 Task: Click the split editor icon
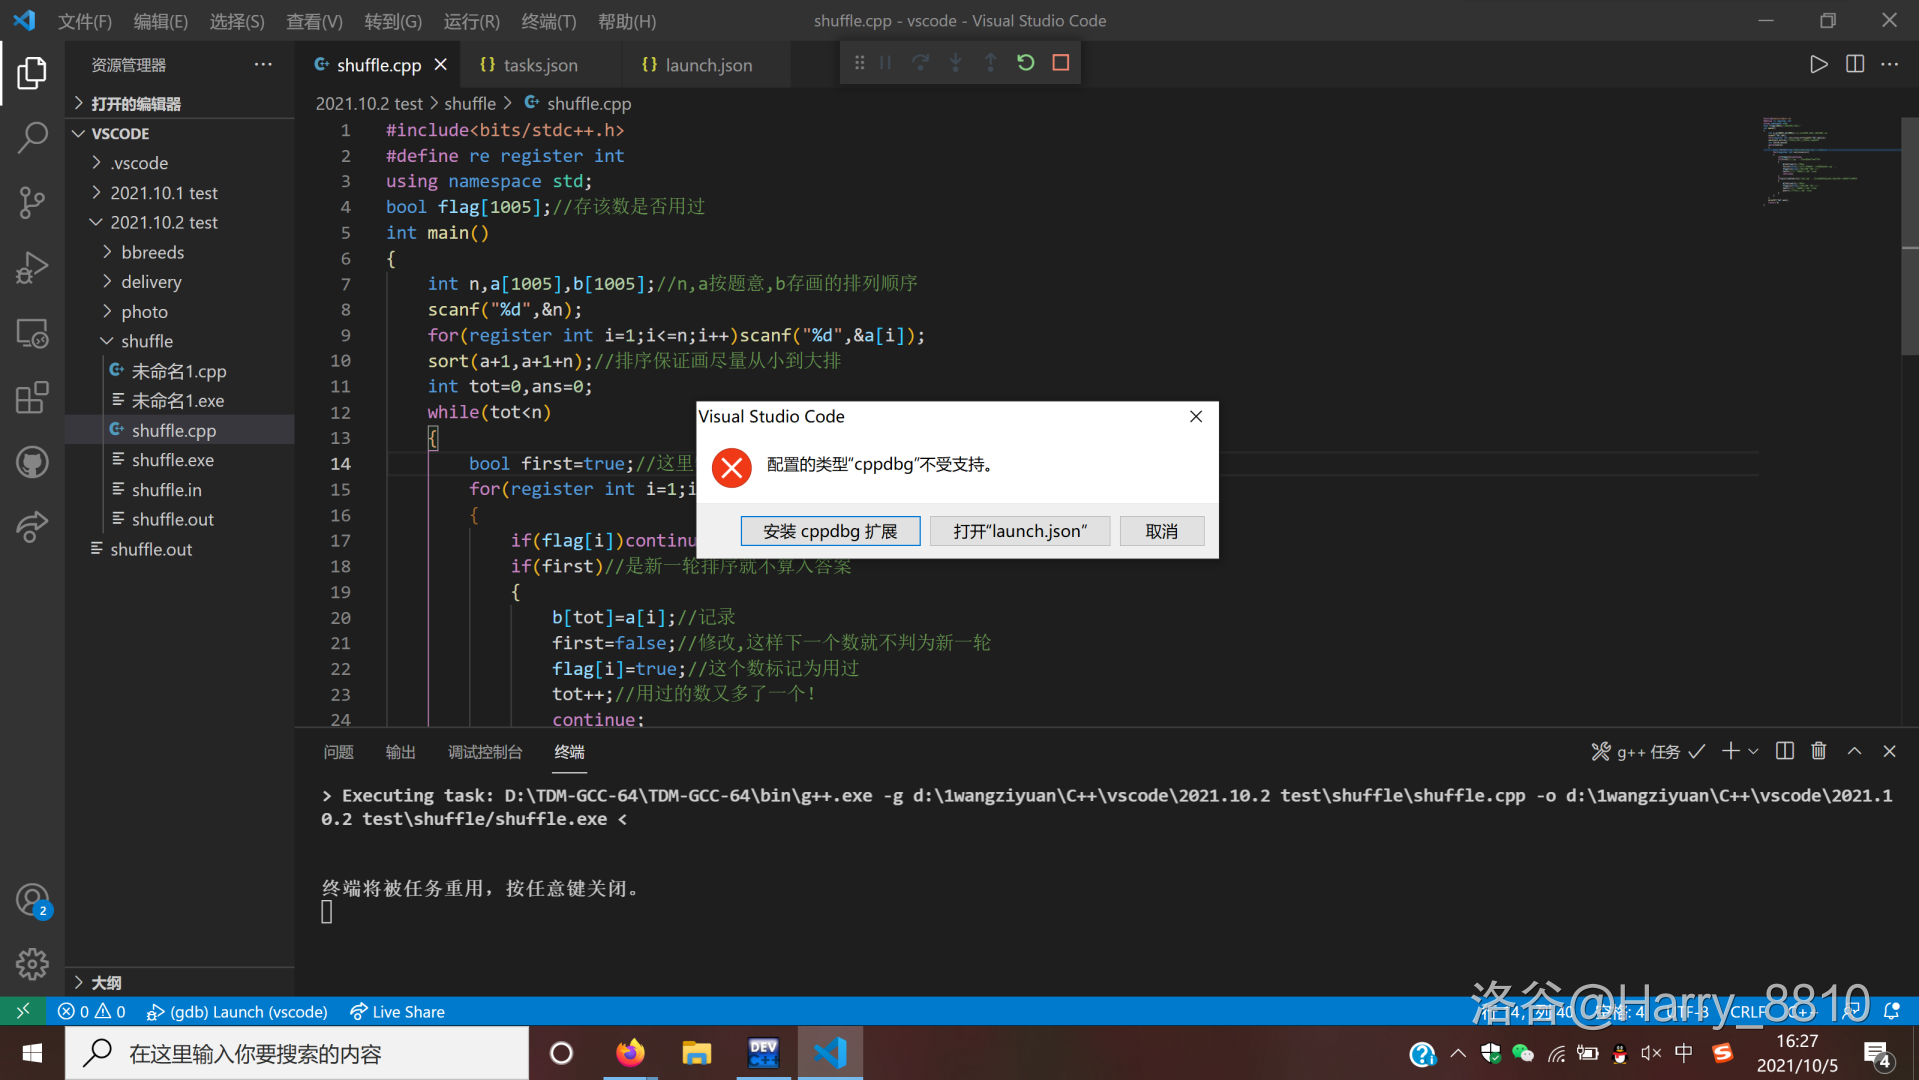pos(1855,64)
